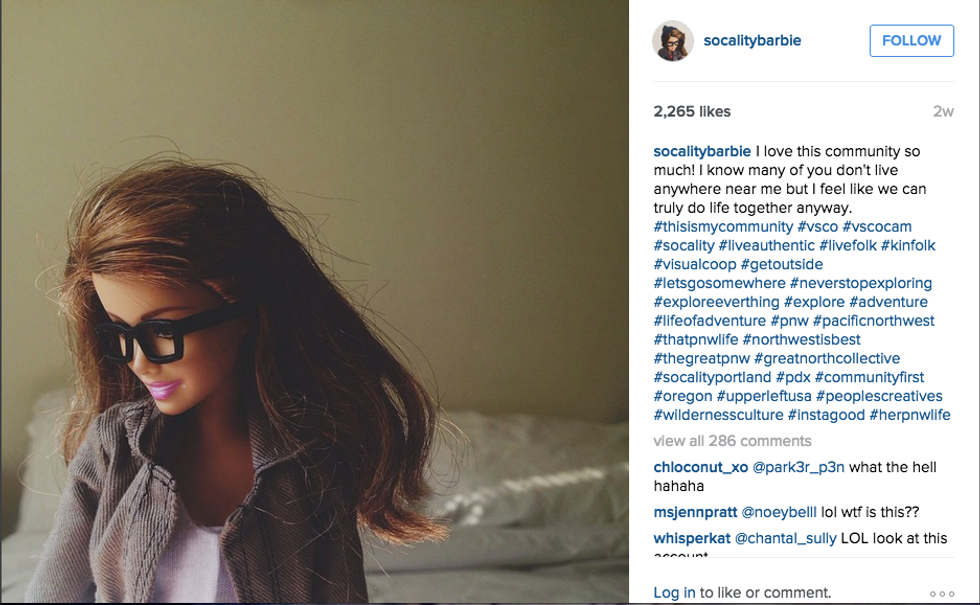Open the #liveauthentic hashtag
980x605 pixels.
(766, 246)
